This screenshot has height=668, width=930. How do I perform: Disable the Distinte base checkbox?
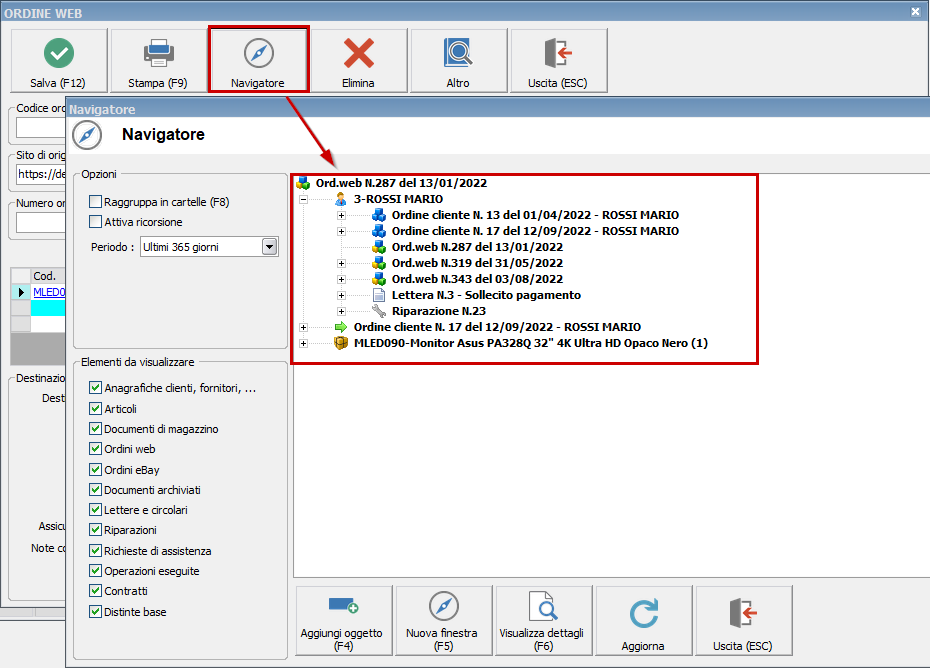(95, 612)
